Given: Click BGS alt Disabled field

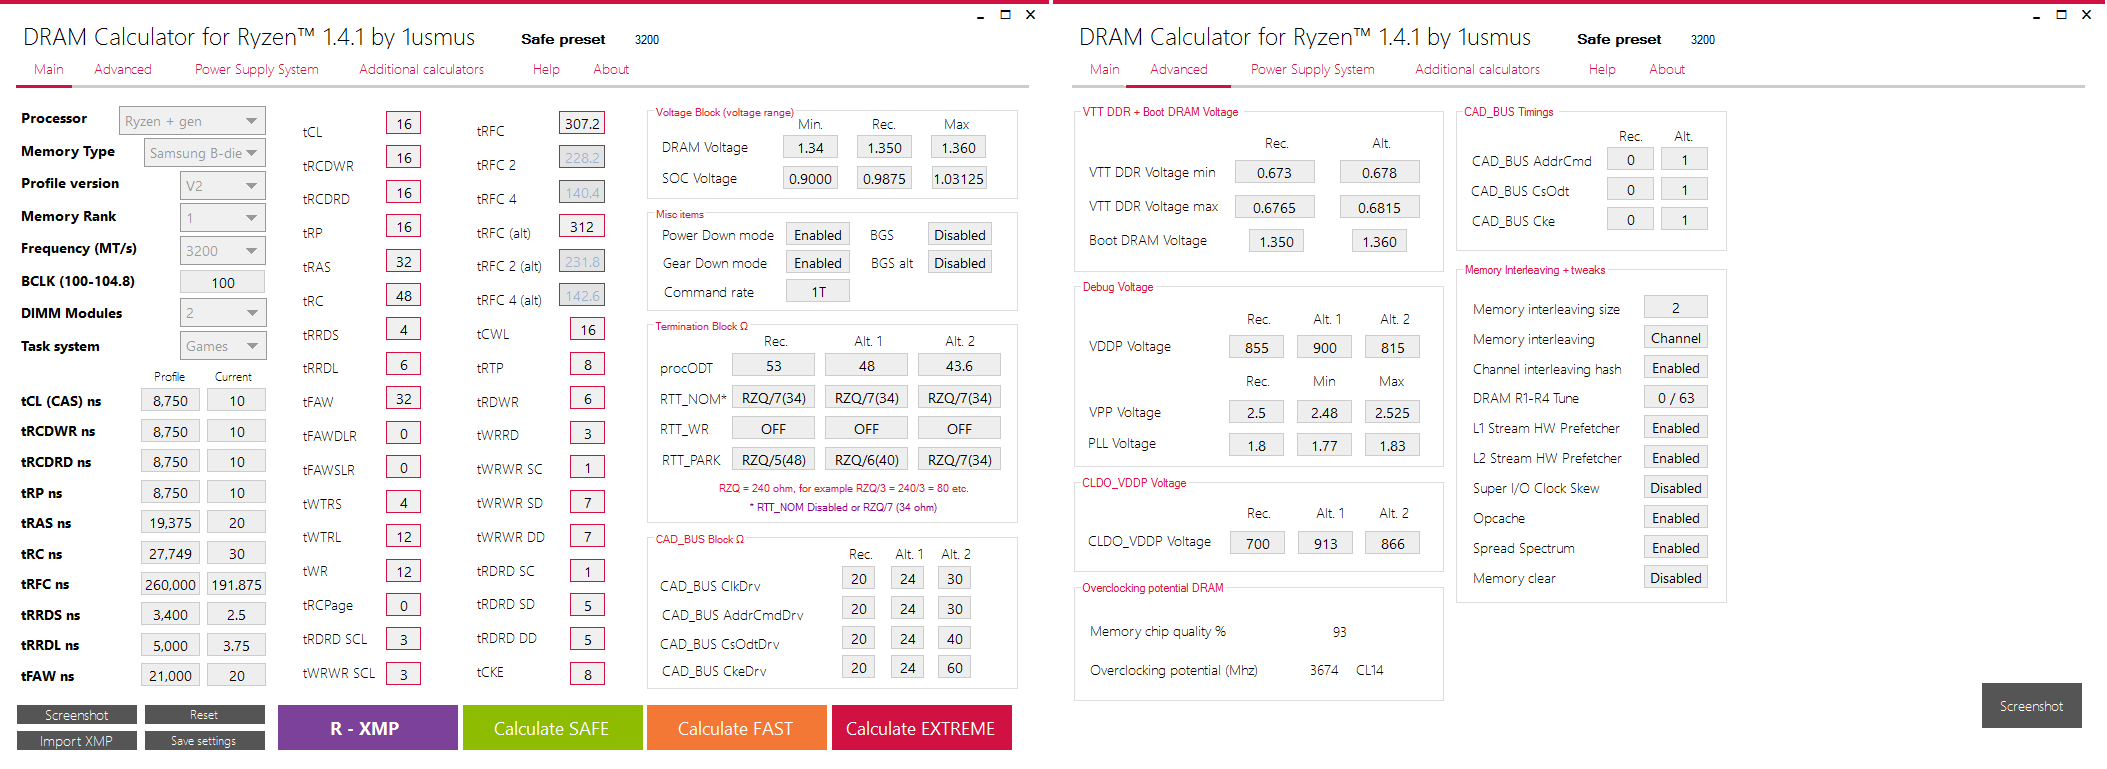Looking at the screenshot, I should pyautogui.click(x=960, y=263).
